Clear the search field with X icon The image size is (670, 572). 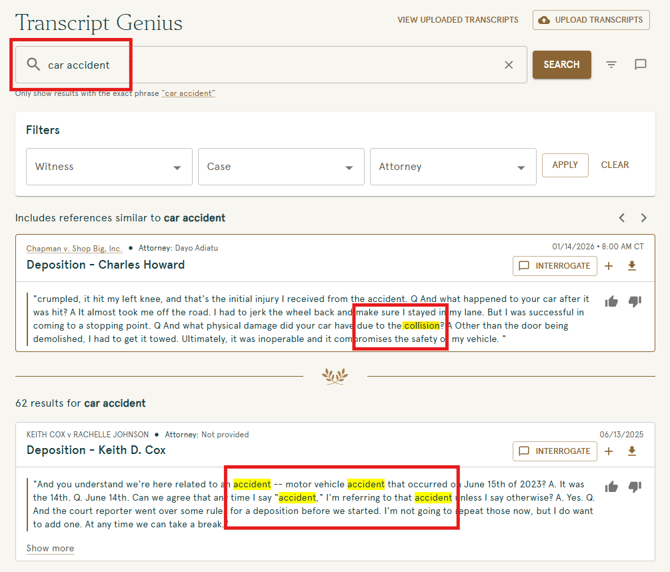pyautogui.click(x=508, y=65)
